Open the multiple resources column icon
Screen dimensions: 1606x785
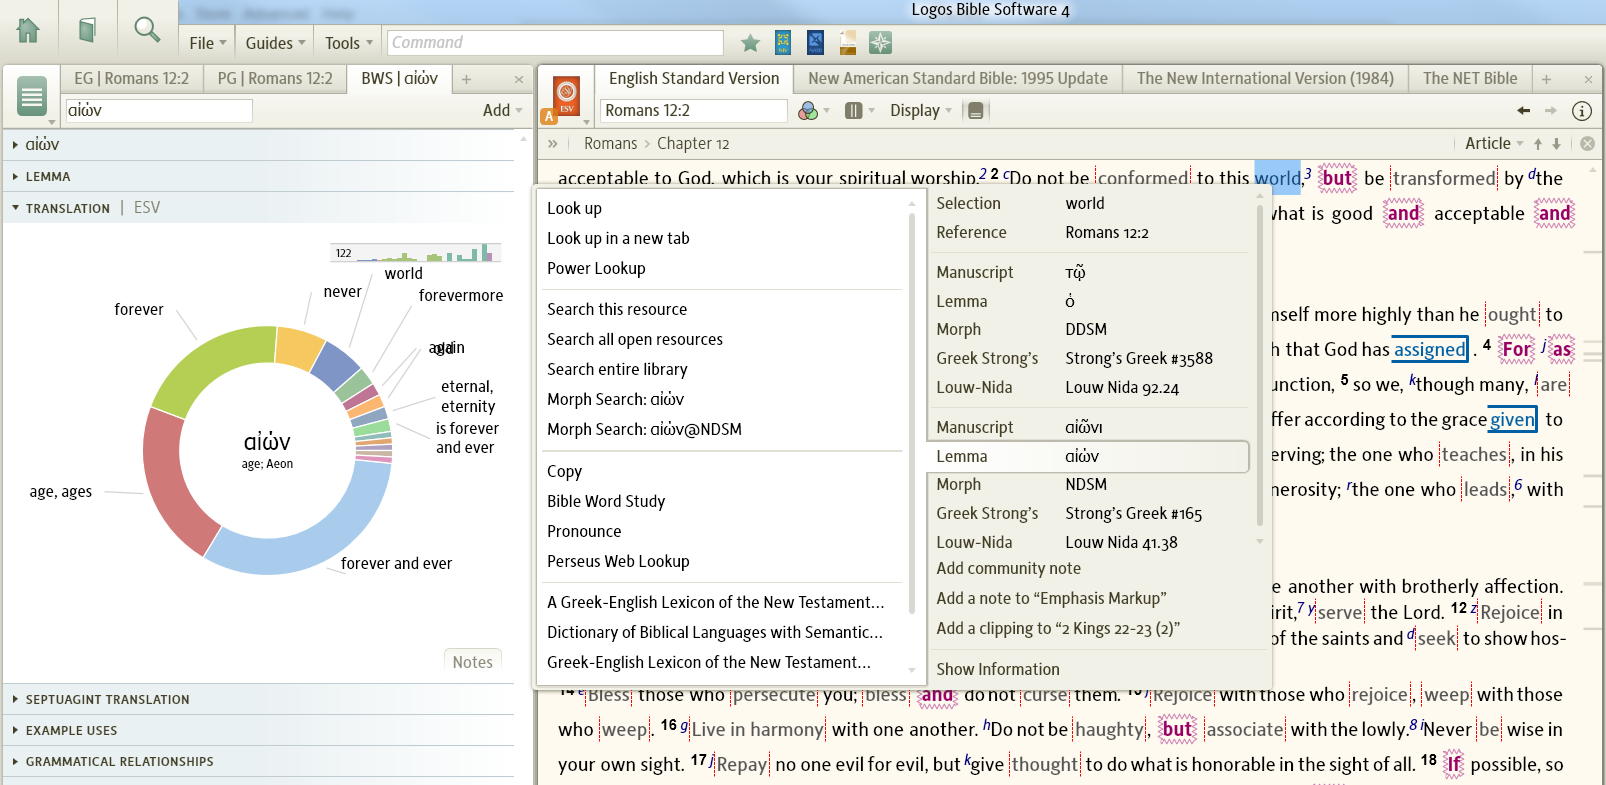(853, 111)
